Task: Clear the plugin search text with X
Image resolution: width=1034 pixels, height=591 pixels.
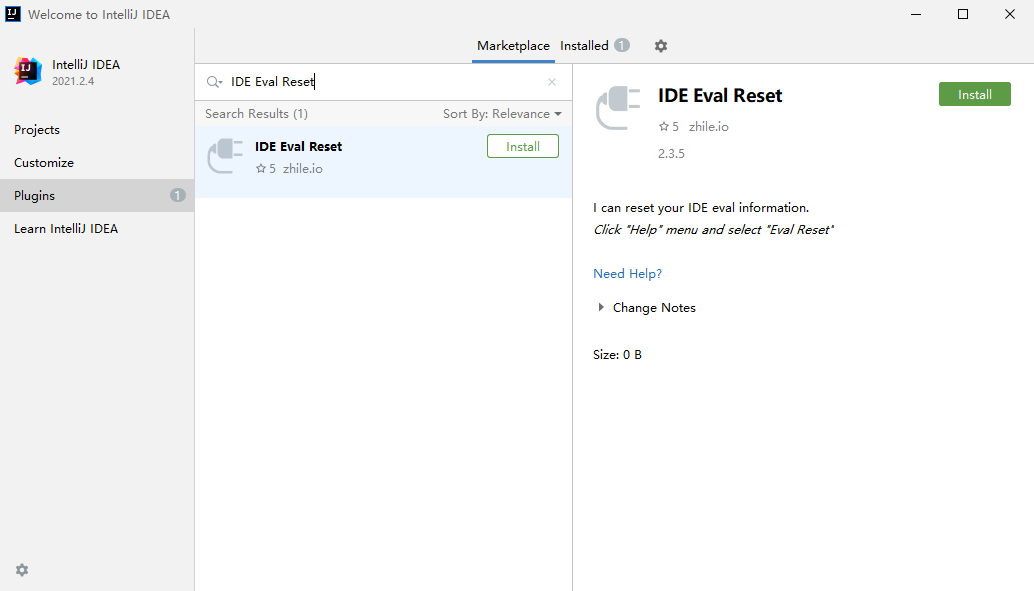Action: [552, 82]
